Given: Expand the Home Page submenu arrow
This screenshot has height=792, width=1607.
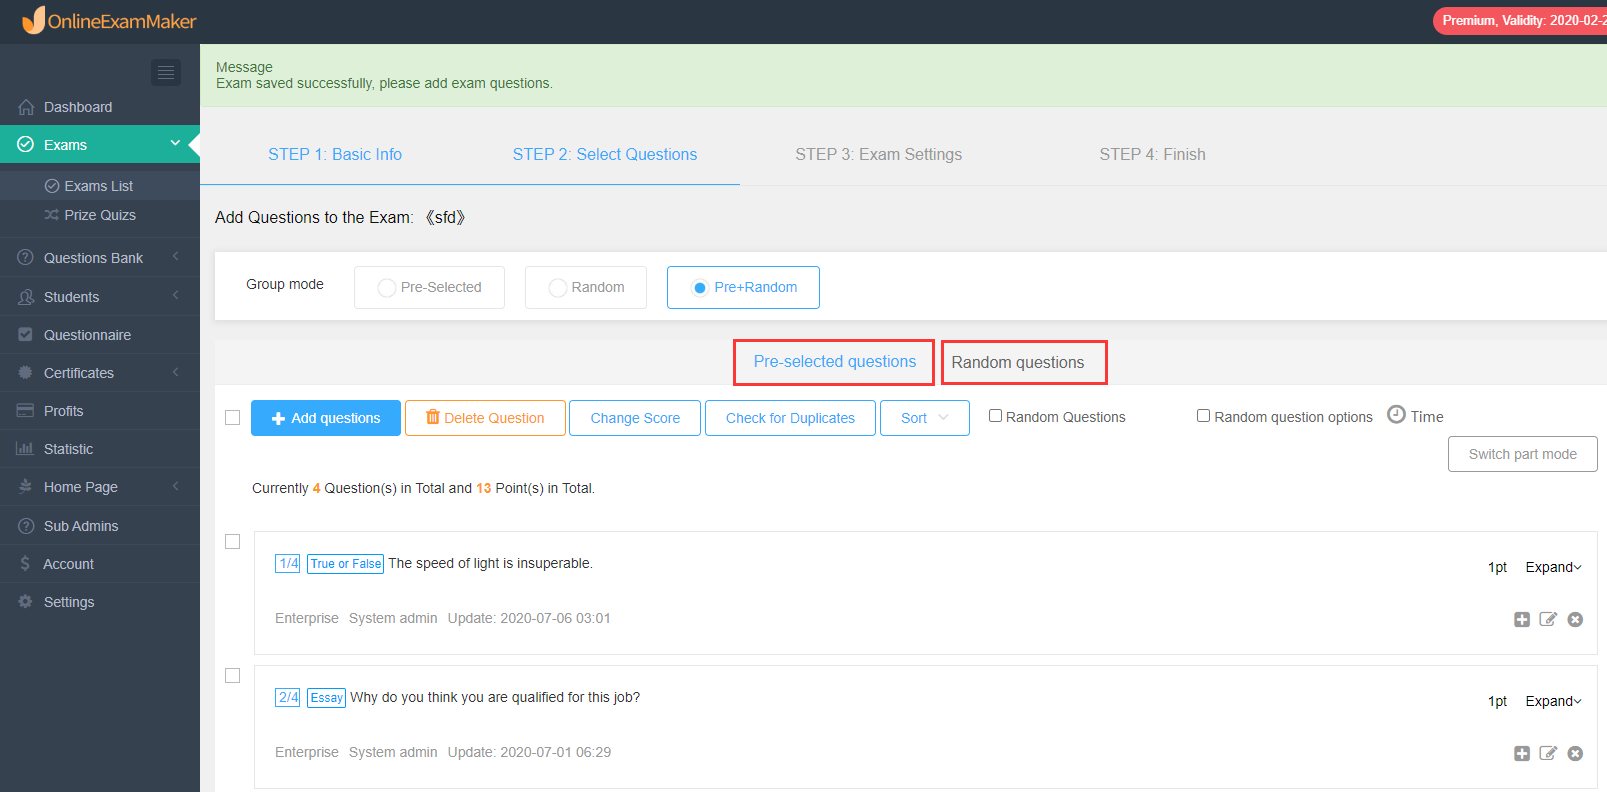Looking at the screenshot, I should pyautogui.click(x=176, y=486).
